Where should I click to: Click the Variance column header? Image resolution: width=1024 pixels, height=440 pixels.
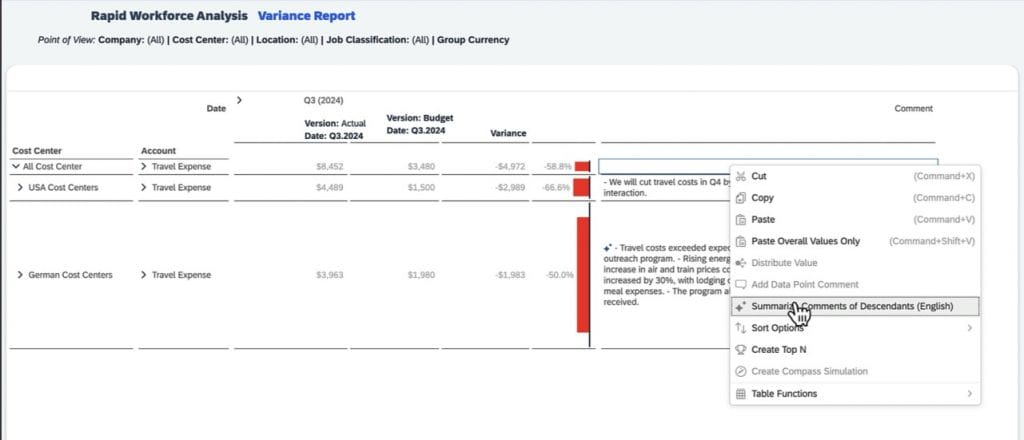point(508,133)
